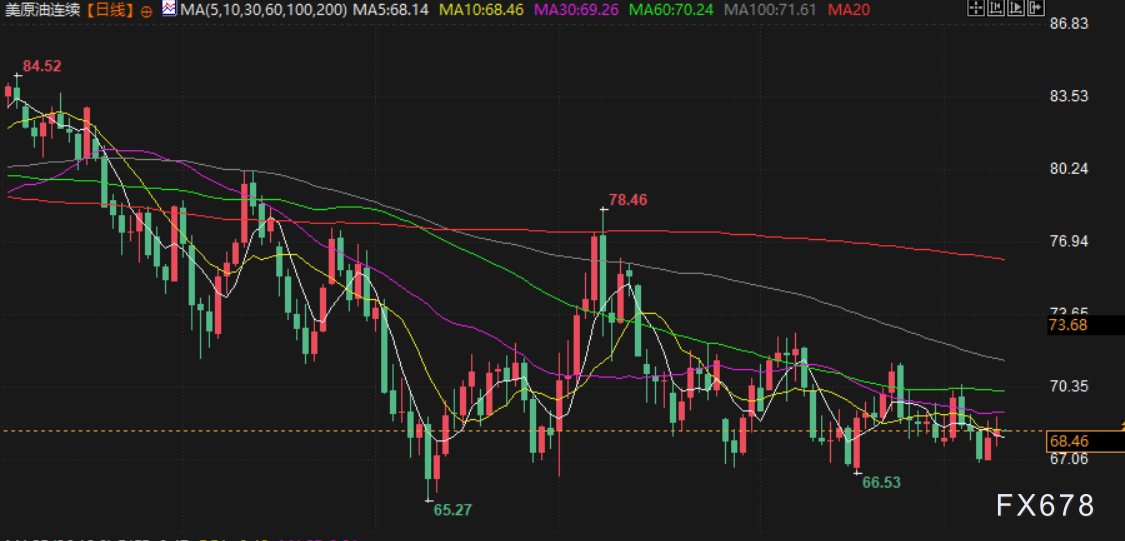Select the red MA20 legend label
This screenshot has height=541, width=1125.
coord(848,11)
